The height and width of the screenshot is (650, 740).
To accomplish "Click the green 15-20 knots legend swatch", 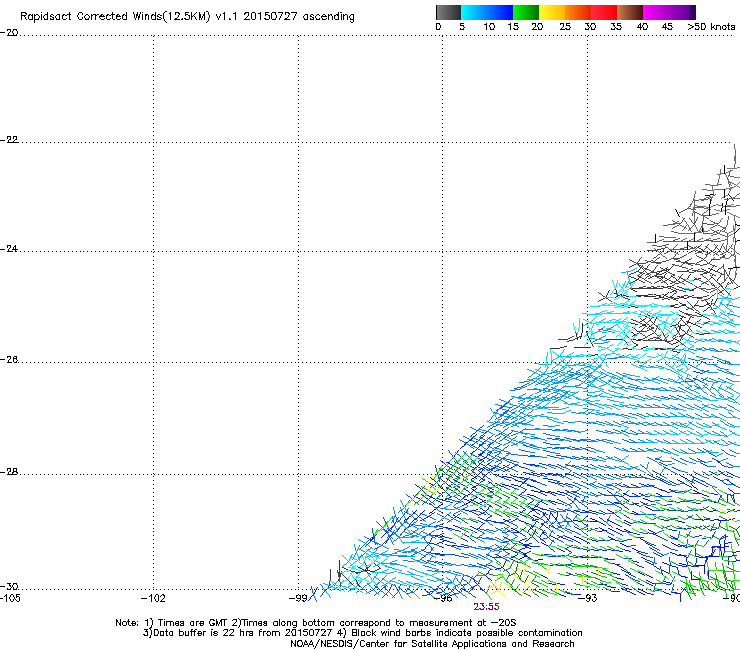I will [526, 12].
